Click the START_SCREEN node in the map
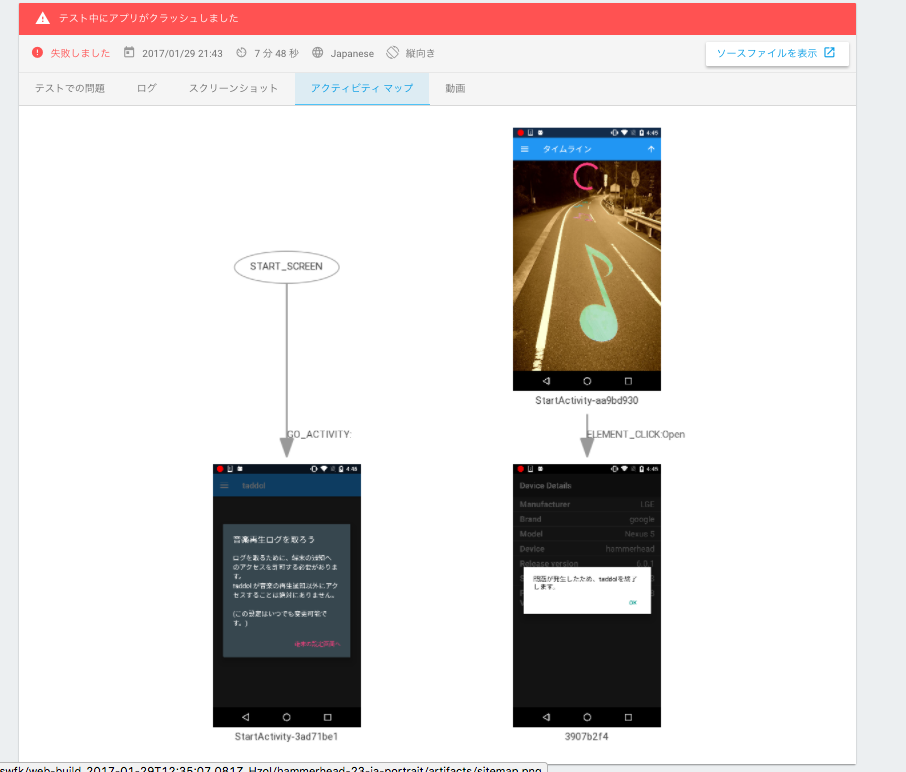This screenshot has width=906, height=772. (x=287, y=267)
